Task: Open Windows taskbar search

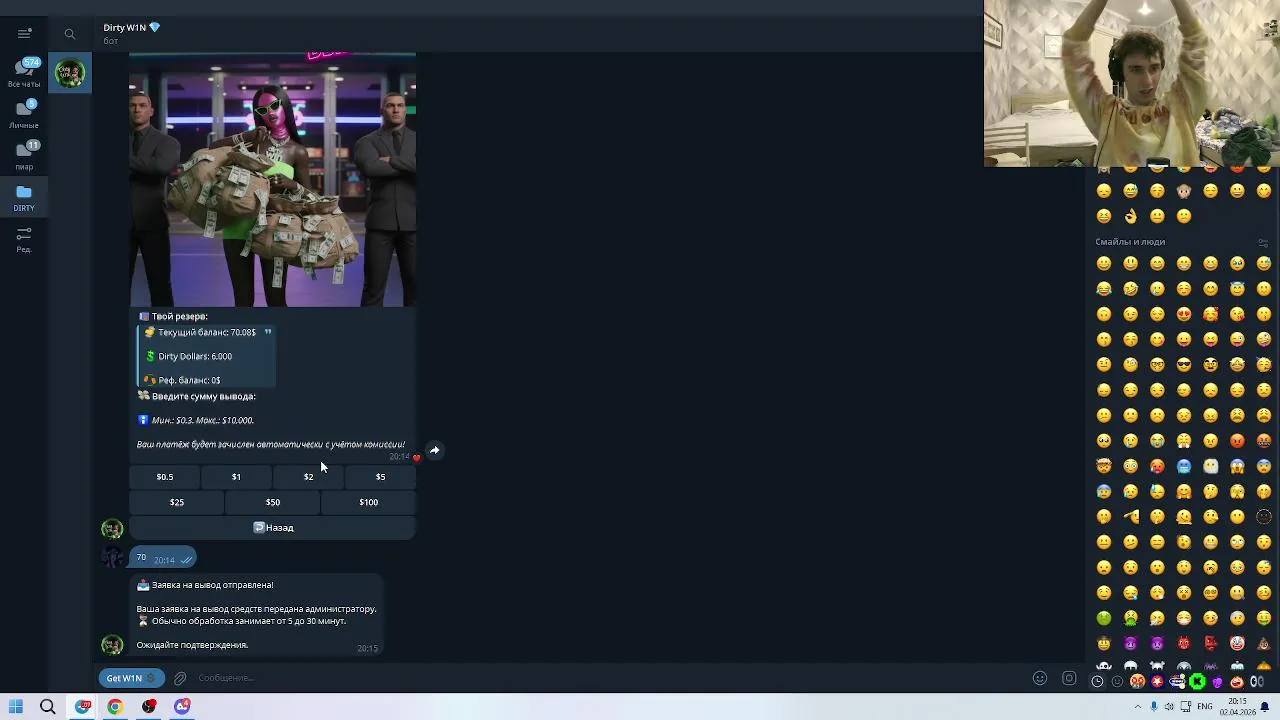Action: 48,707
